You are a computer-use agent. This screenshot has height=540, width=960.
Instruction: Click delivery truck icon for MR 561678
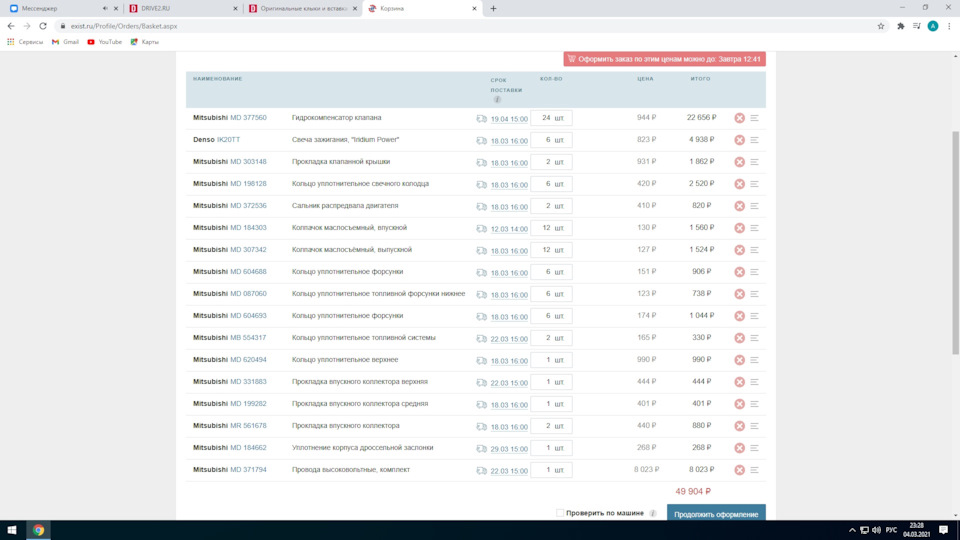481,427
